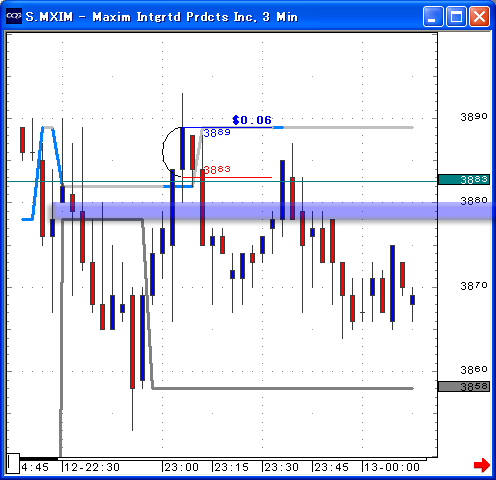Click the 3890 price scale label
This screenshot has width=496, height=480.
(x=474, y=117)
